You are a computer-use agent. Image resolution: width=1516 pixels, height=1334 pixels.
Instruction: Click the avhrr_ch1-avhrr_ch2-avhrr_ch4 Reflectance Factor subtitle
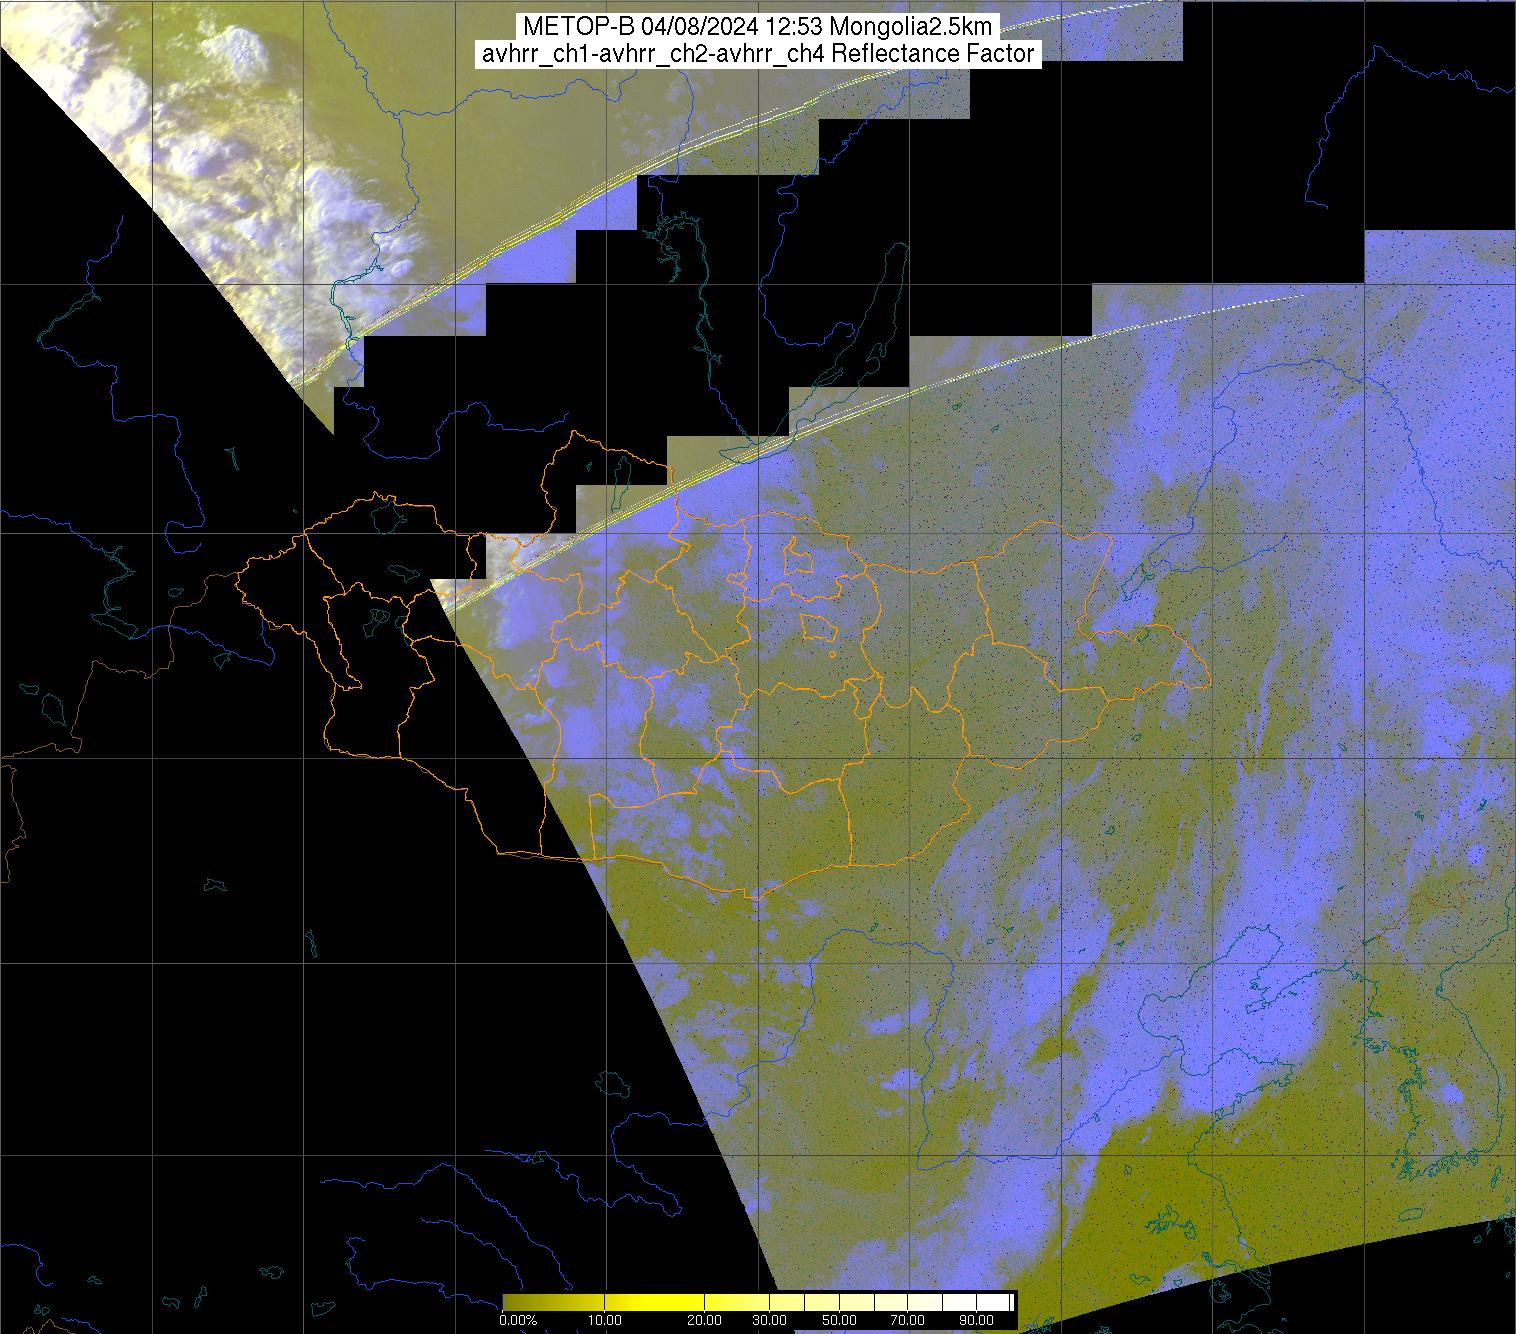tap(758, 54)
